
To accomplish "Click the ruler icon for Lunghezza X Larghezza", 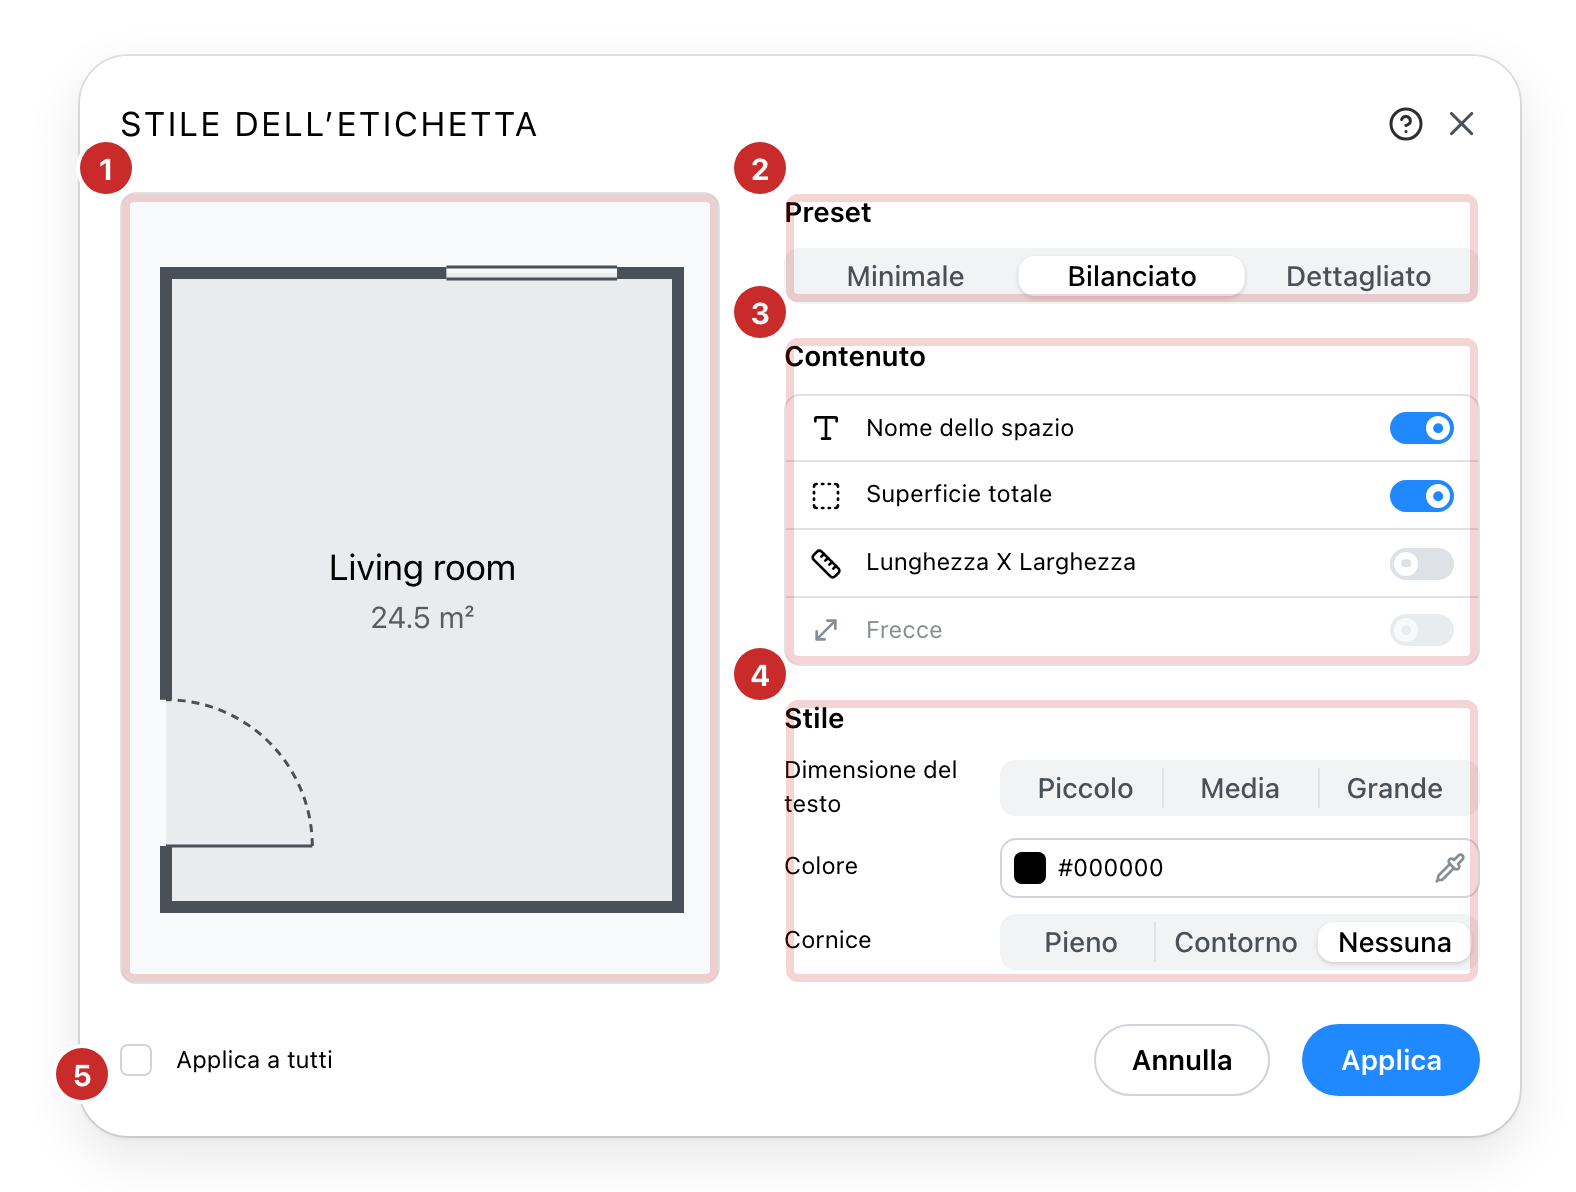I will click(825, 563).
